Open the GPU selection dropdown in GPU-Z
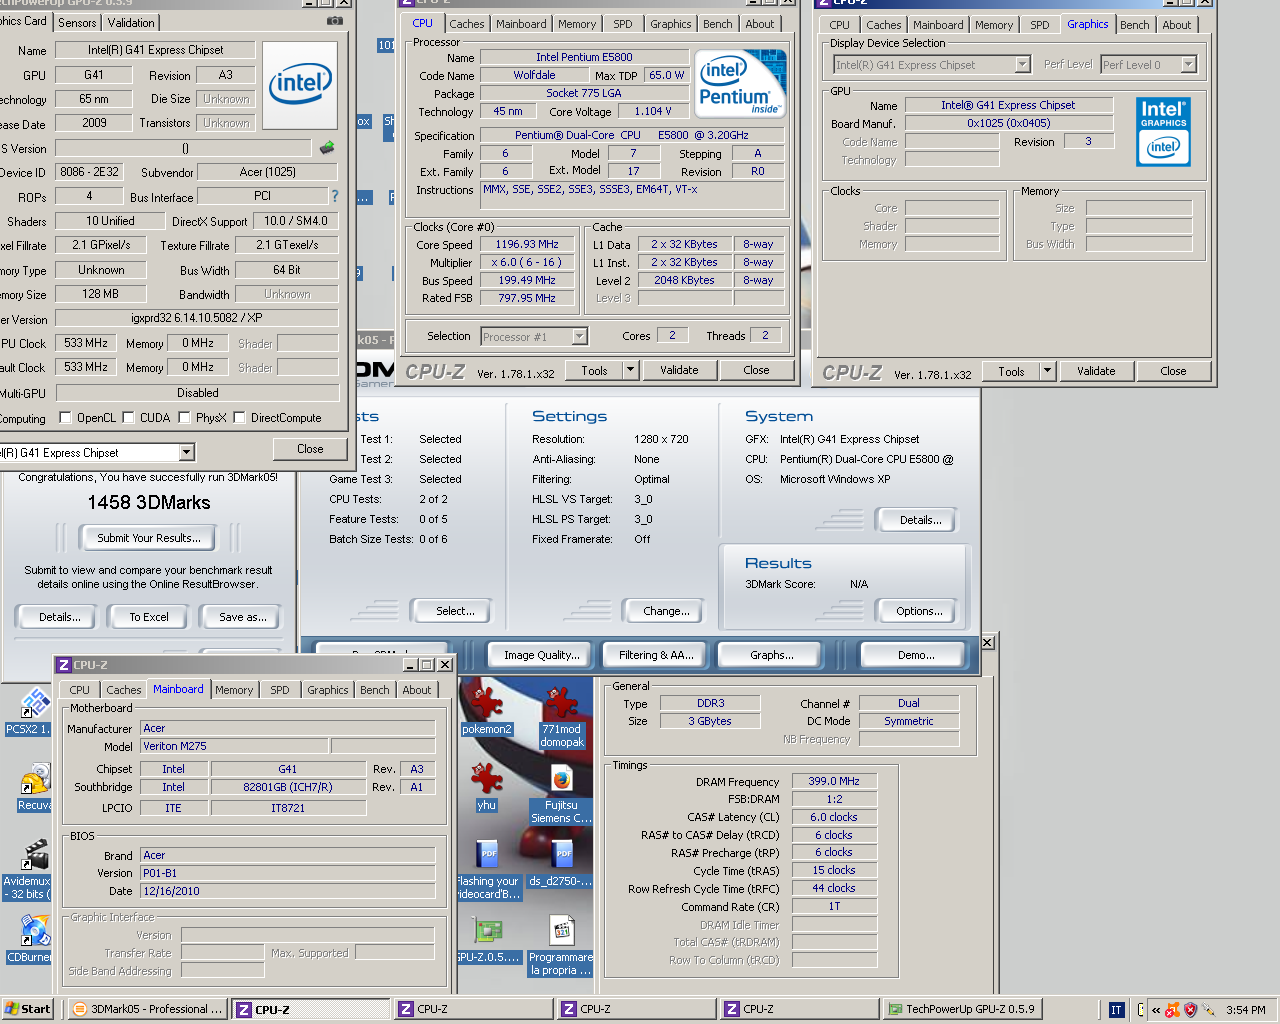Image resolution: width=1280 pixels, height=1024 pixels. pyautogui.click(x=186, y=453)
